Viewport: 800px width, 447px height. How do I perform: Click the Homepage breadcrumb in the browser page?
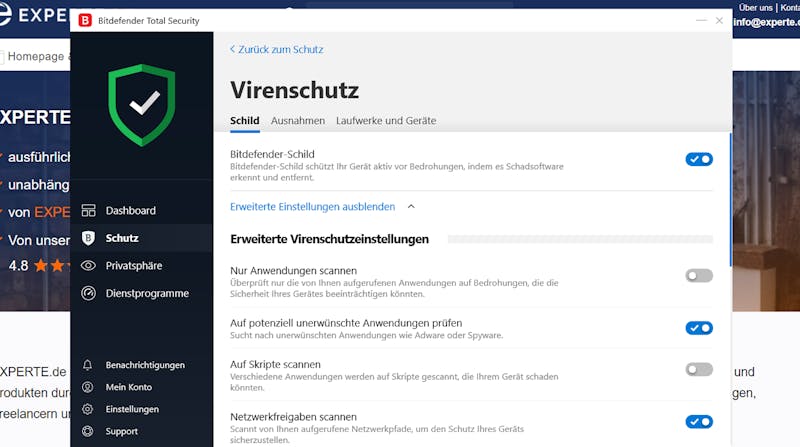(36, 56)
